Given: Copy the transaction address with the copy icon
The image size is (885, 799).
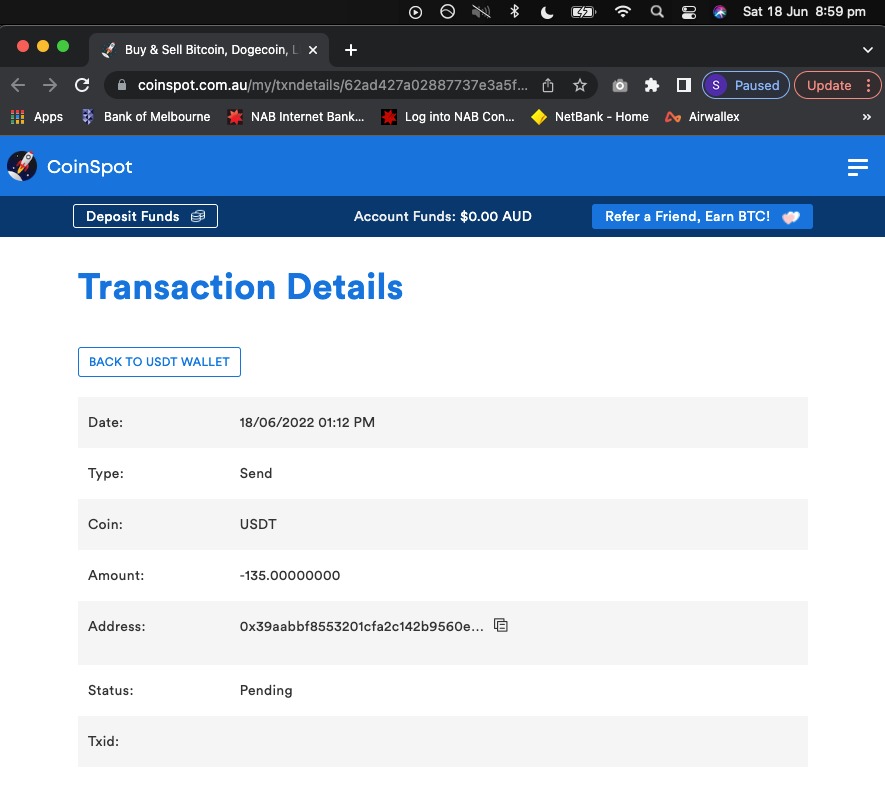Looking at the screenshot, I should 501,625.
